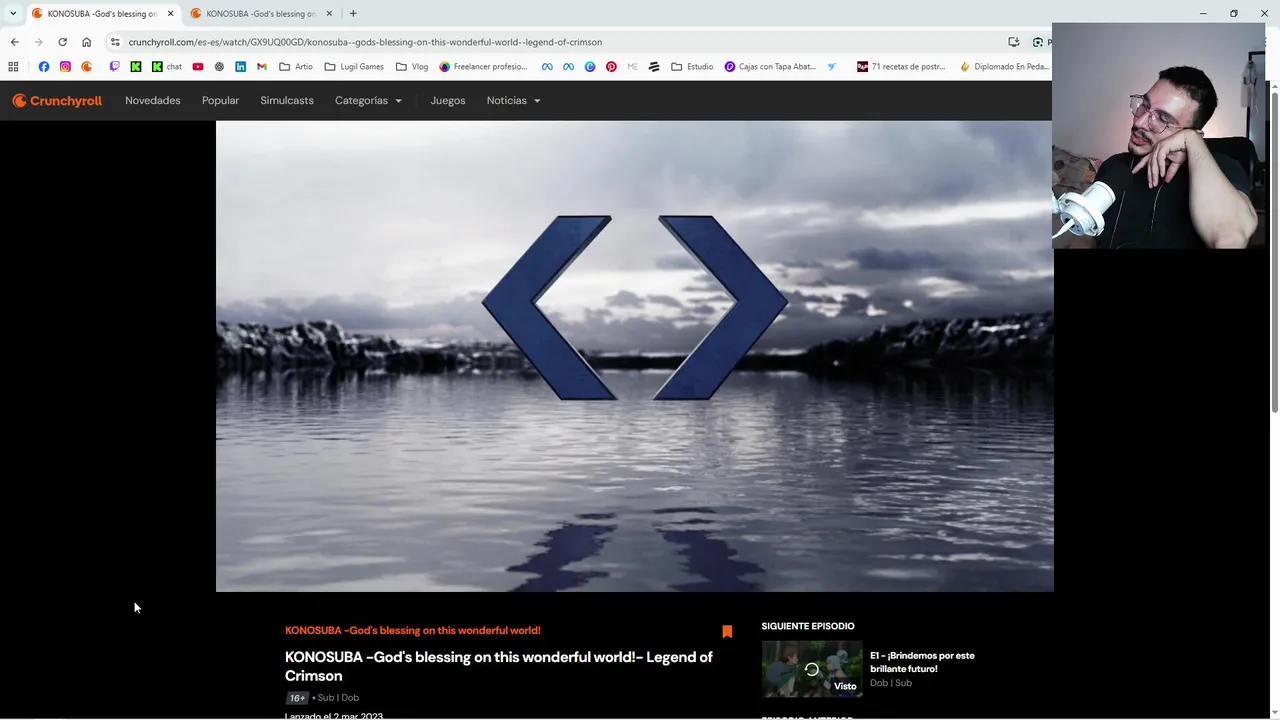Open the Cajas con Tapa Abat bookmark
The width and height of the screenshot is (1280, 720).
coord(770,67)
